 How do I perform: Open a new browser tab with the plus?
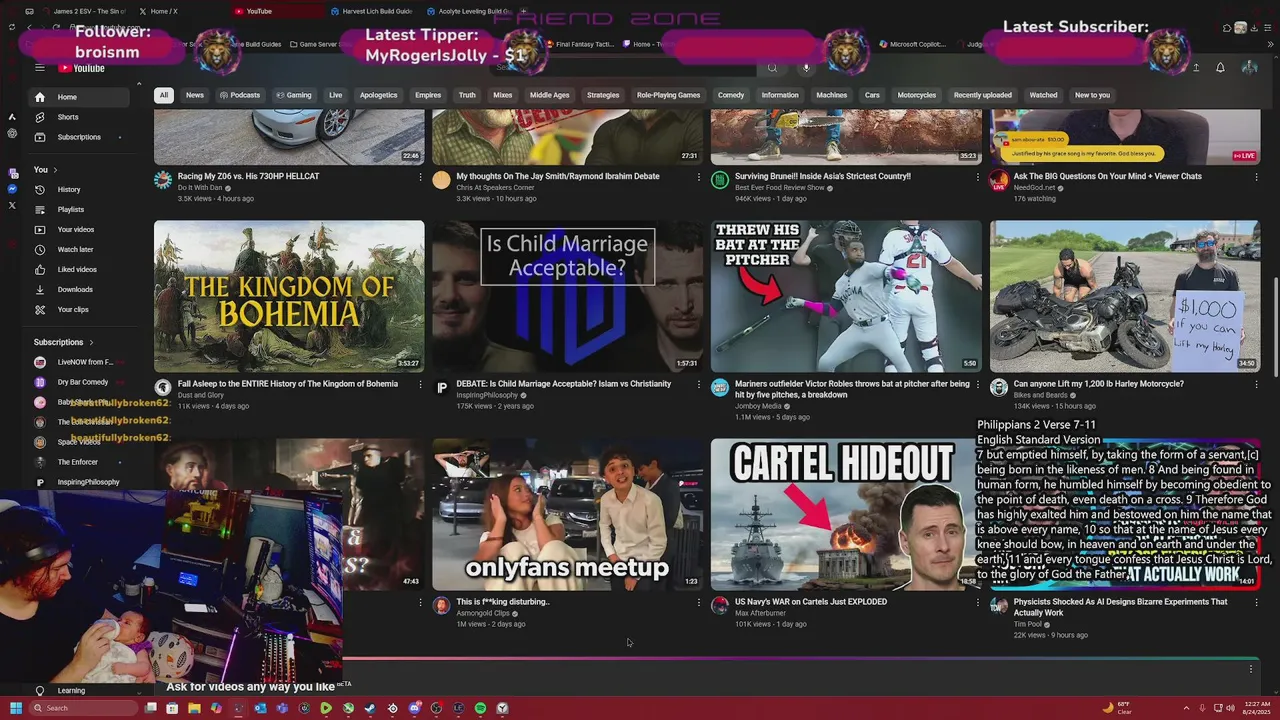click(x=522, y=11)
